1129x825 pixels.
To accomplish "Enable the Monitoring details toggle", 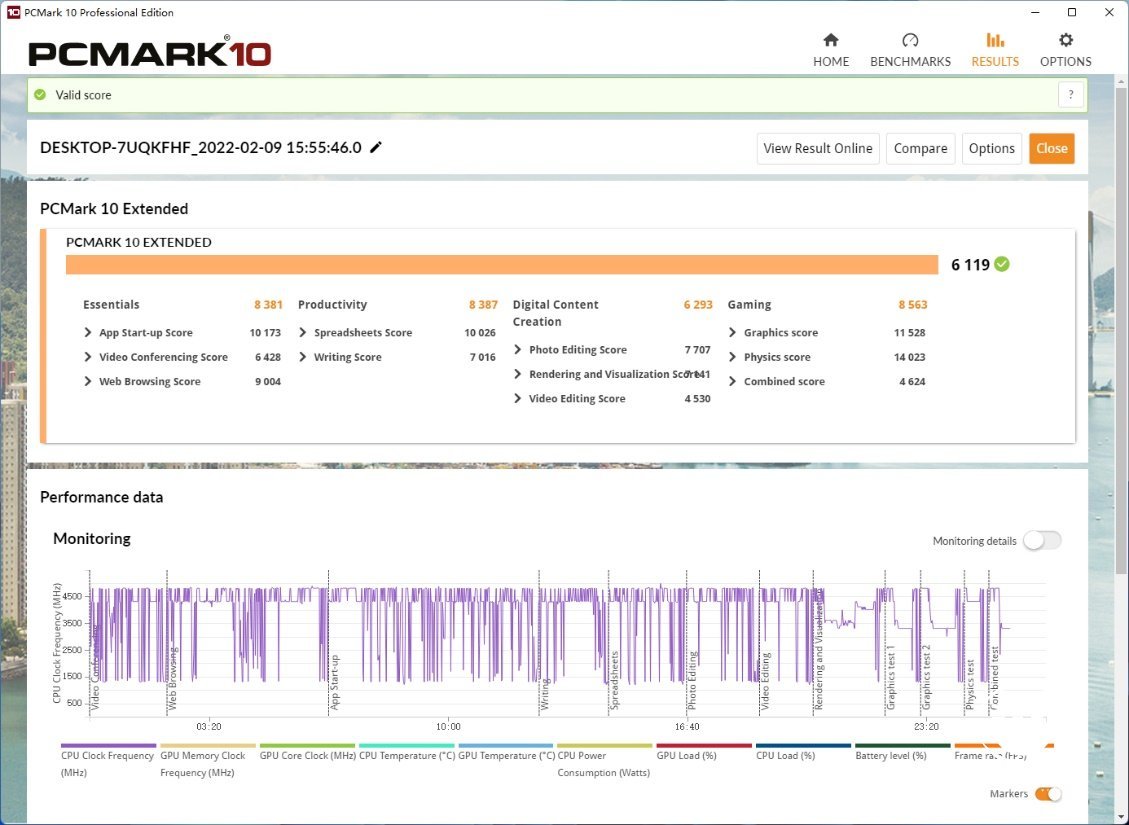I will tap(1042, 541).
